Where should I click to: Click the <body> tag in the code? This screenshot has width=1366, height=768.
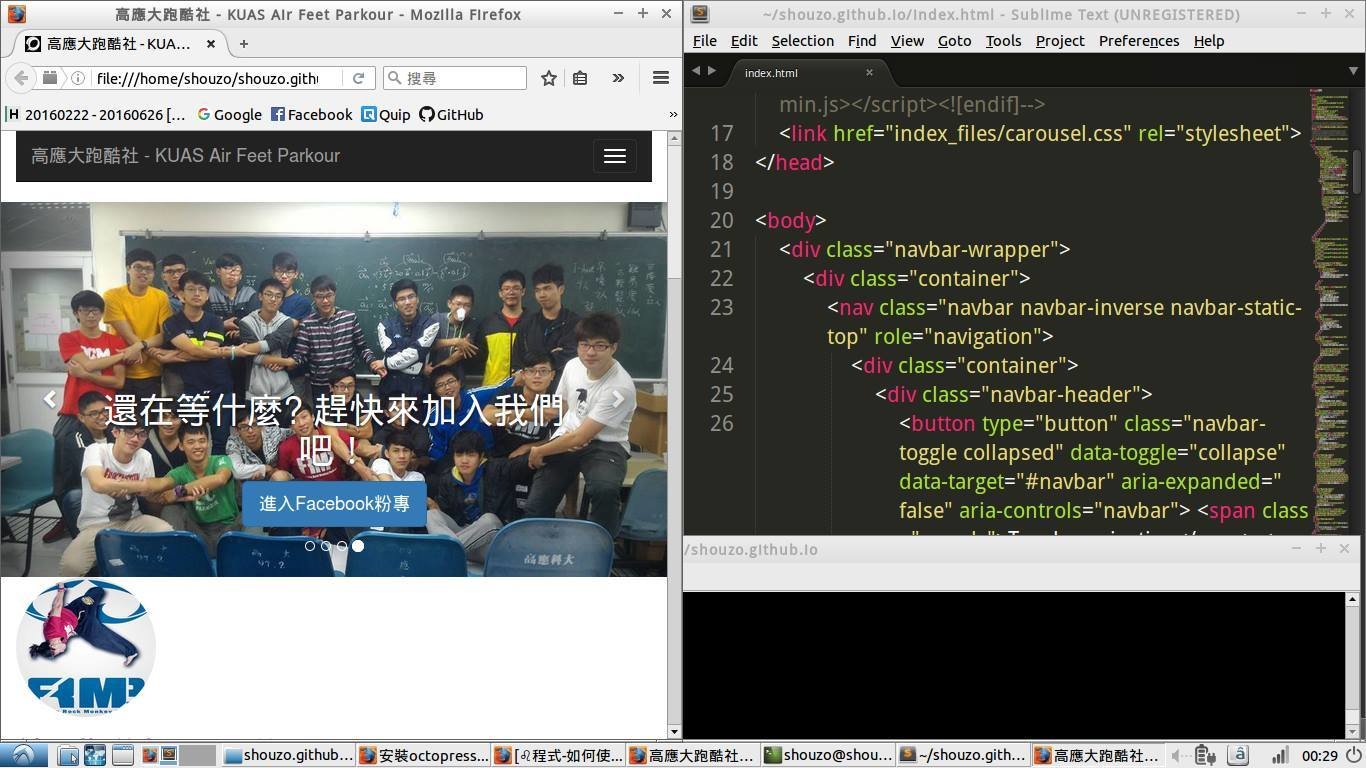click(x=791, y=220)
